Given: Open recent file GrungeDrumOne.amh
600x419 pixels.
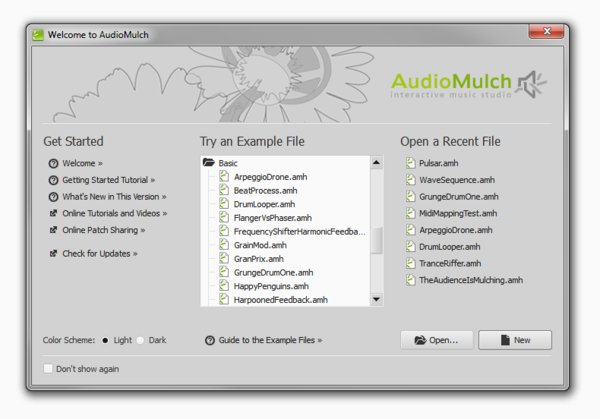Looking at the screenshot, I should tap(458, 197).
